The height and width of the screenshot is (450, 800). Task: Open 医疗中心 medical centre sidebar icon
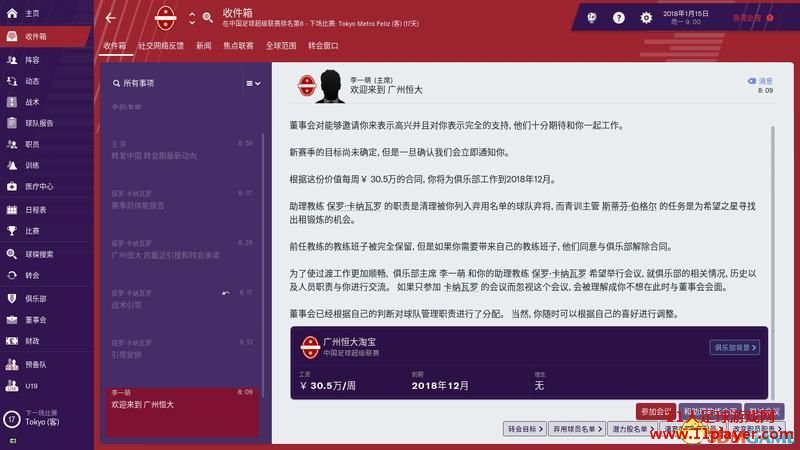tap(12, 187)
